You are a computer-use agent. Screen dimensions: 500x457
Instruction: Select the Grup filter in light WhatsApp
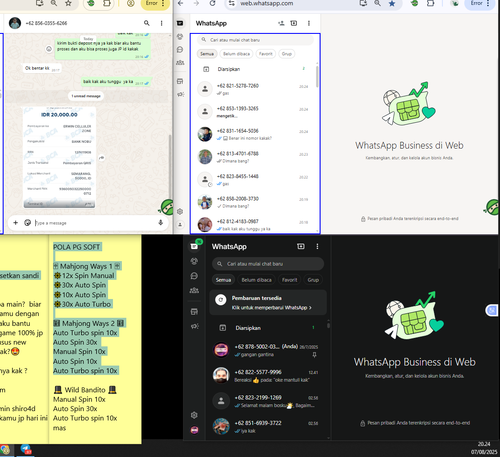[x=287, y=54]
